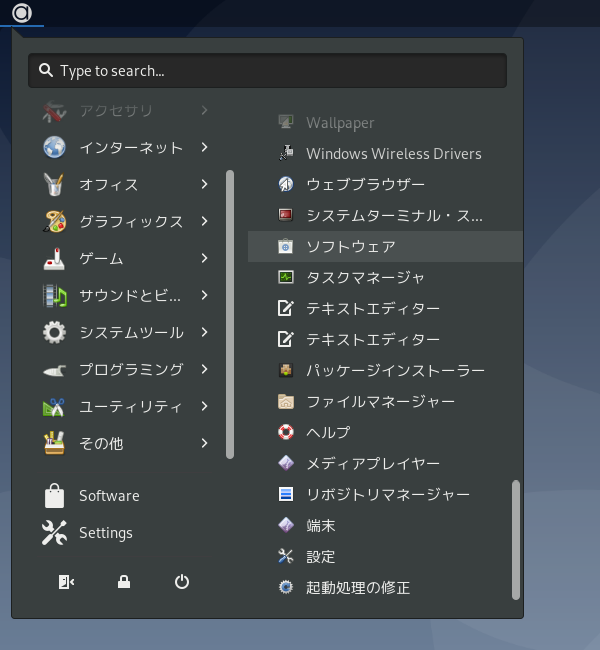Select the インターネット category label
This screenshot has height=650, width=600.
point(131,148)
